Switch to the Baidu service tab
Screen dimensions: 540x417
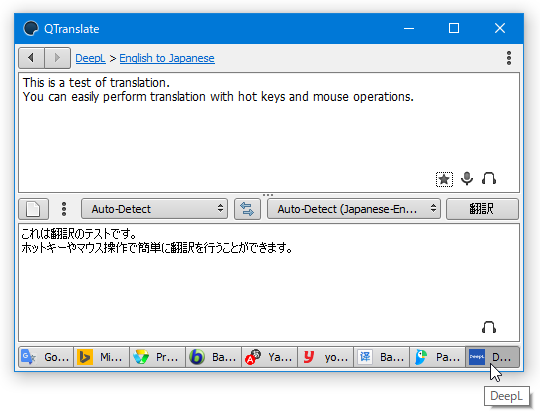pyautogui.click(x=382, y=357)
